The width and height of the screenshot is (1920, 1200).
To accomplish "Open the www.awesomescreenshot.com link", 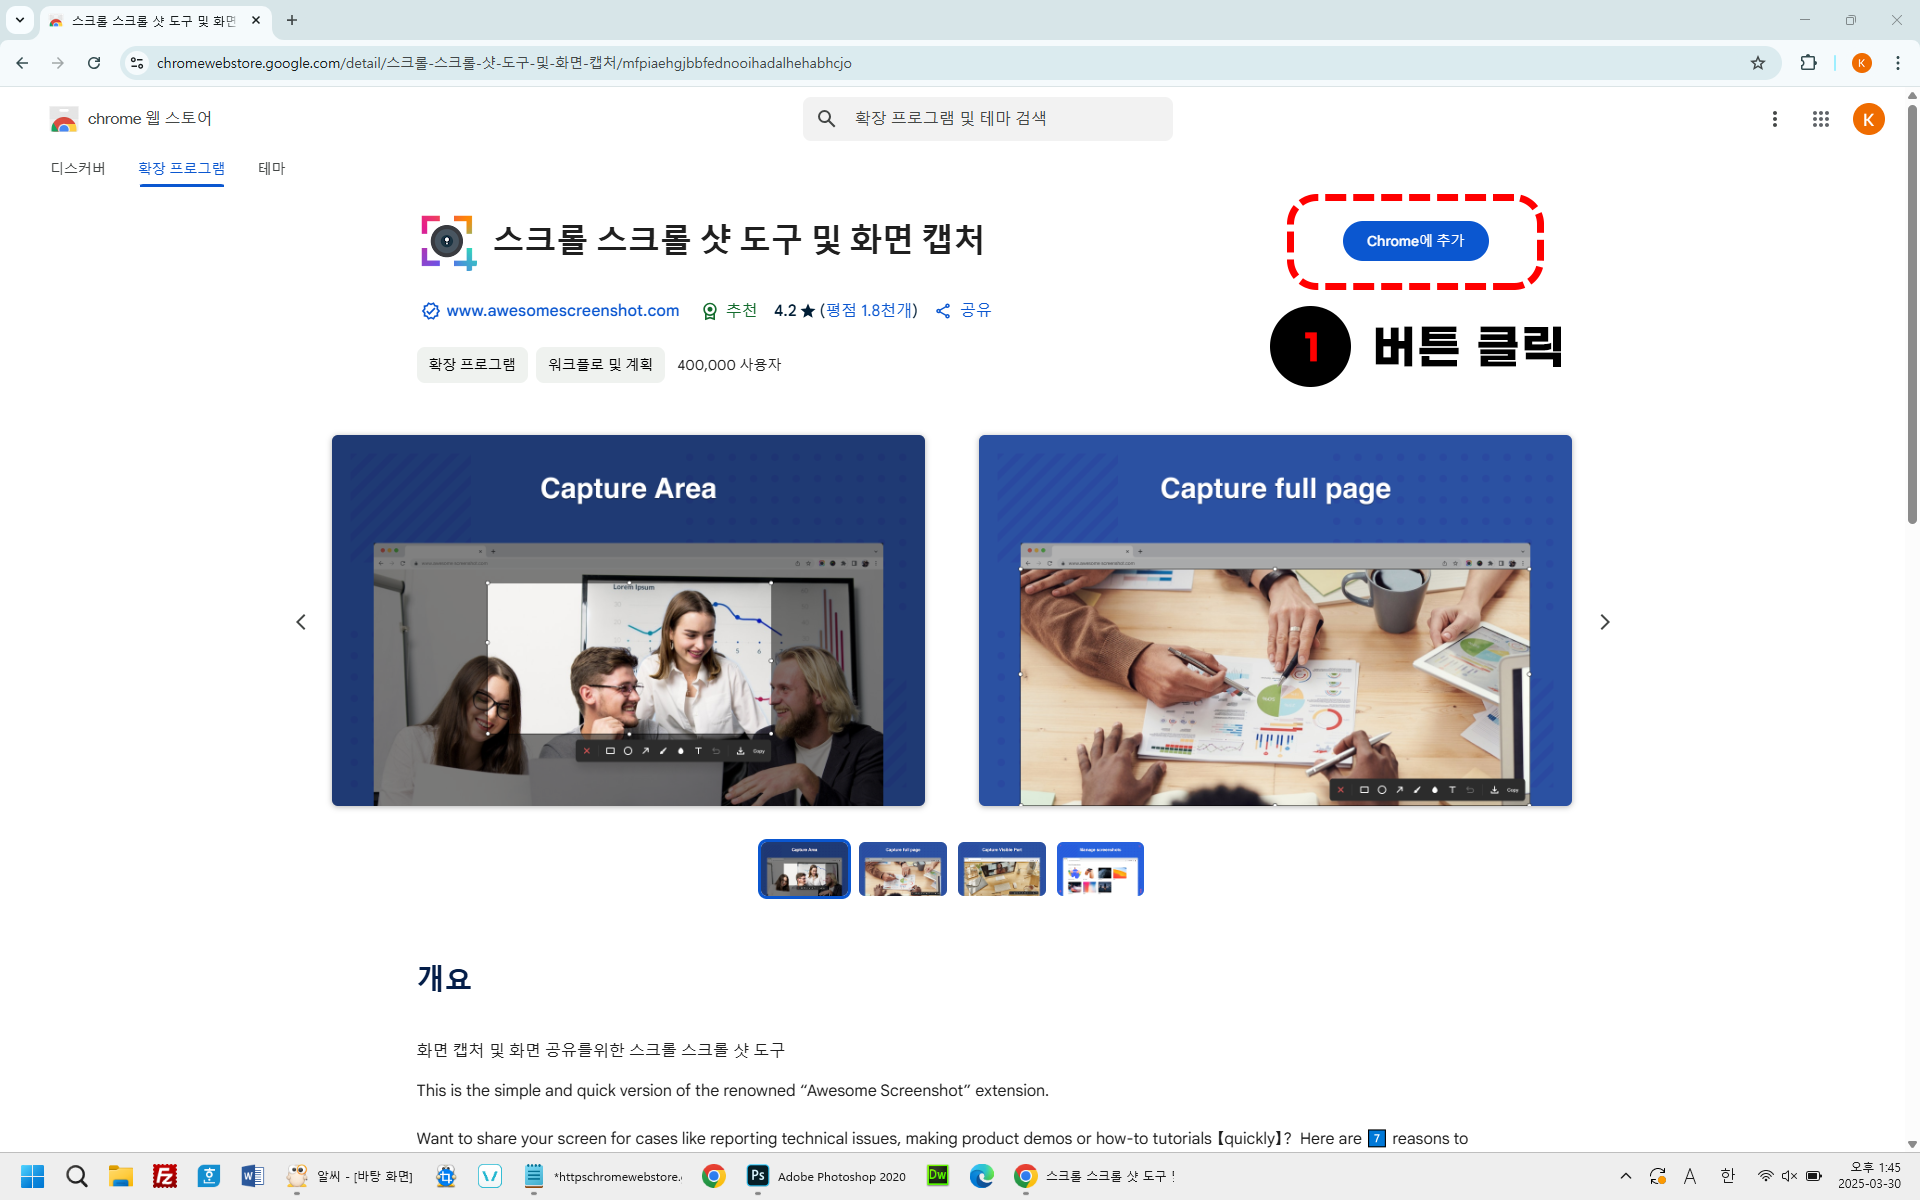I will 563,311.
